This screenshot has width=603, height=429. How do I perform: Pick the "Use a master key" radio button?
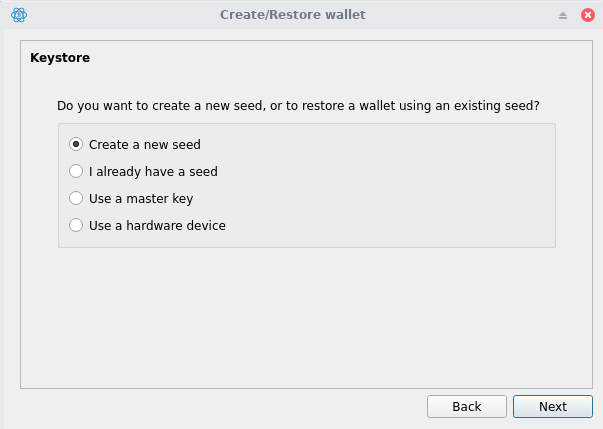click(x=76, y=198)
